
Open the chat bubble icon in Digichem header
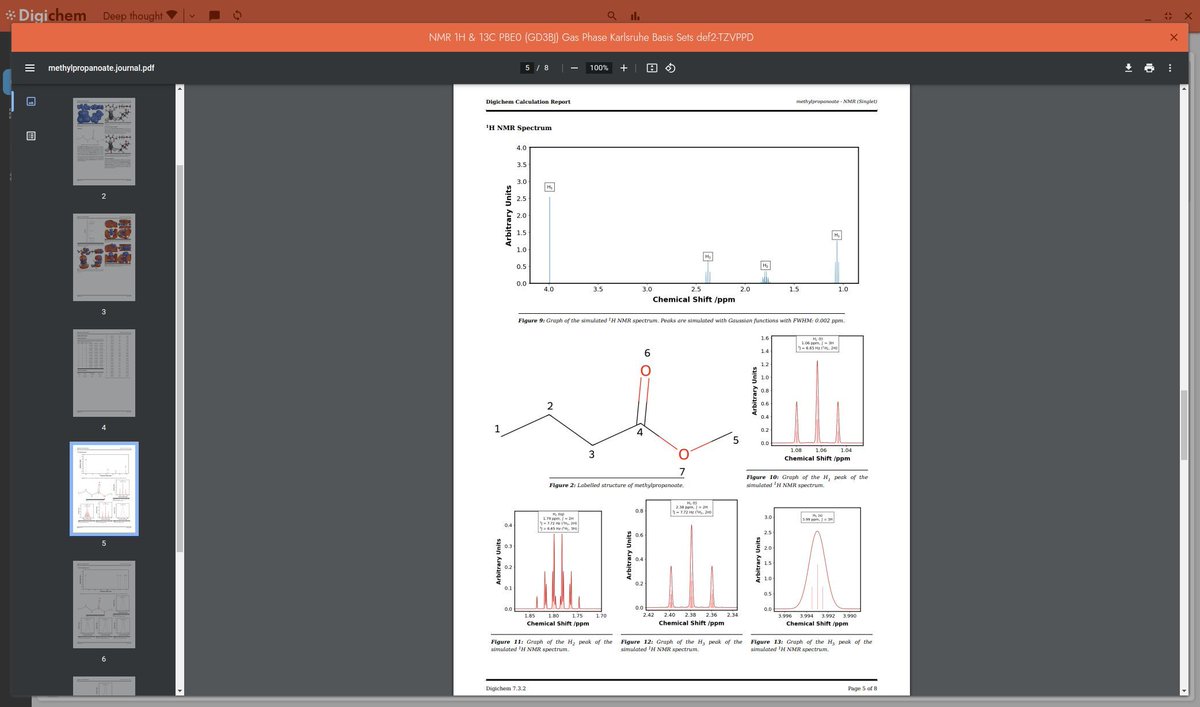click(x=214, y=16)
